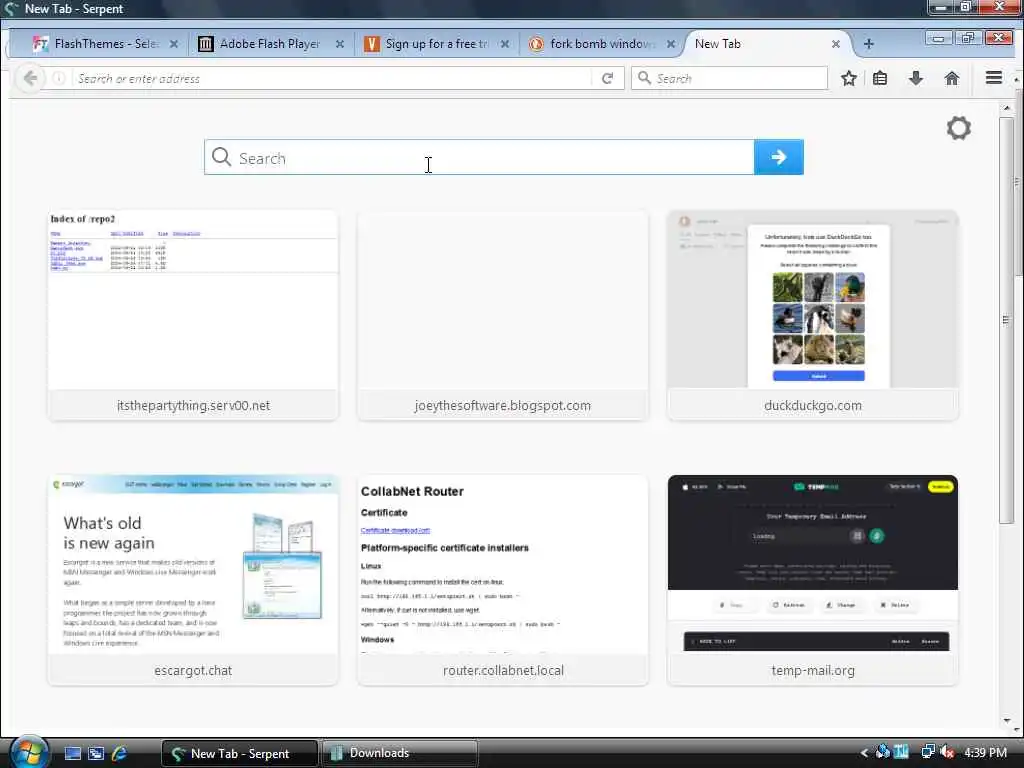Open the downloads arrow icon
Image resolution: width=1024 pixels, height=768 pixels.
[916, 78]
